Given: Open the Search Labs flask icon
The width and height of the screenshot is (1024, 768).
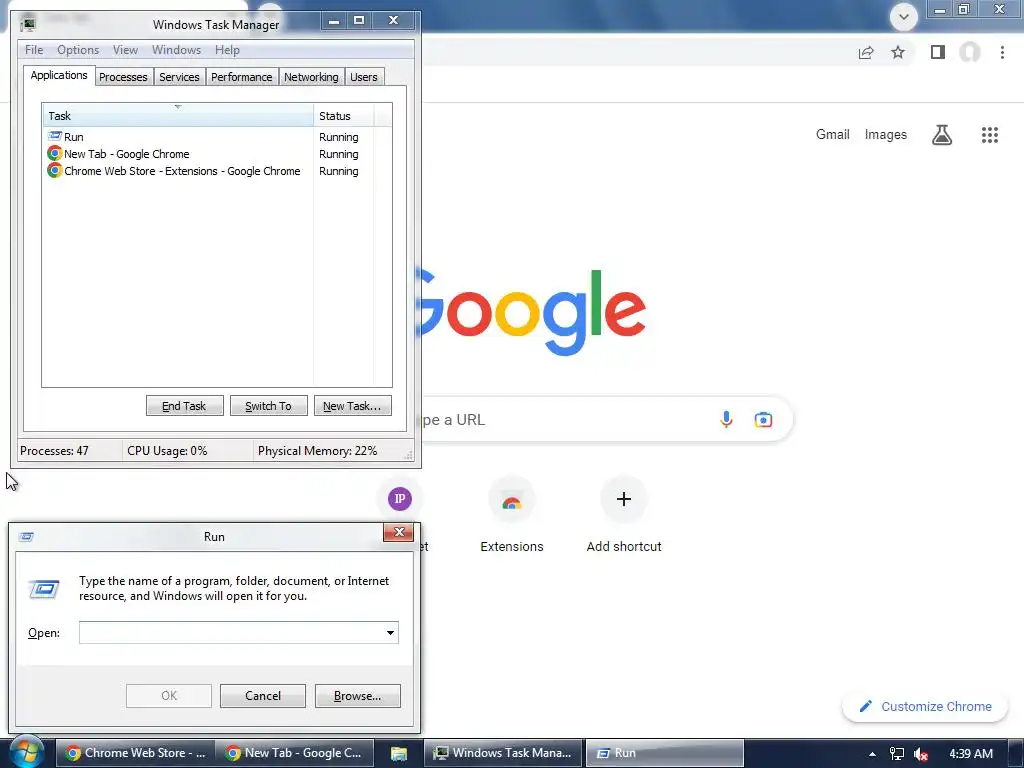Looking at the screenshot, I should click(942, 135).
